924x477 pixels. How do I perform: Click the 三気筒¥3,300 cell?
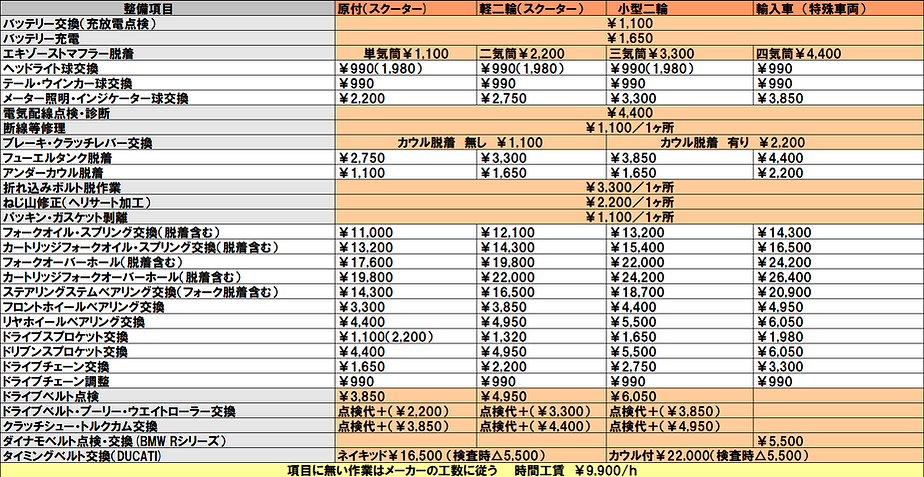coord(680,54)
